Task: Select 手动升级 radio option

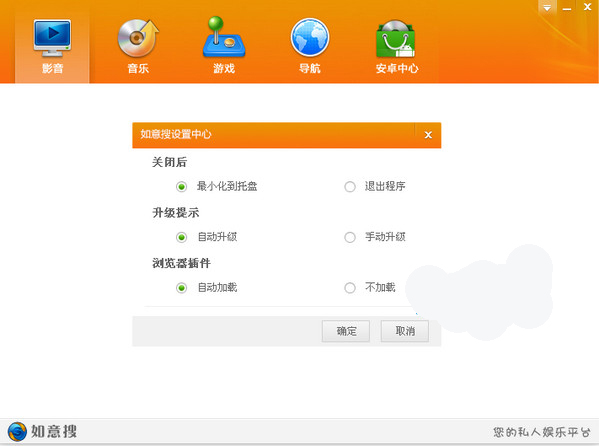Action: (350, 237)
